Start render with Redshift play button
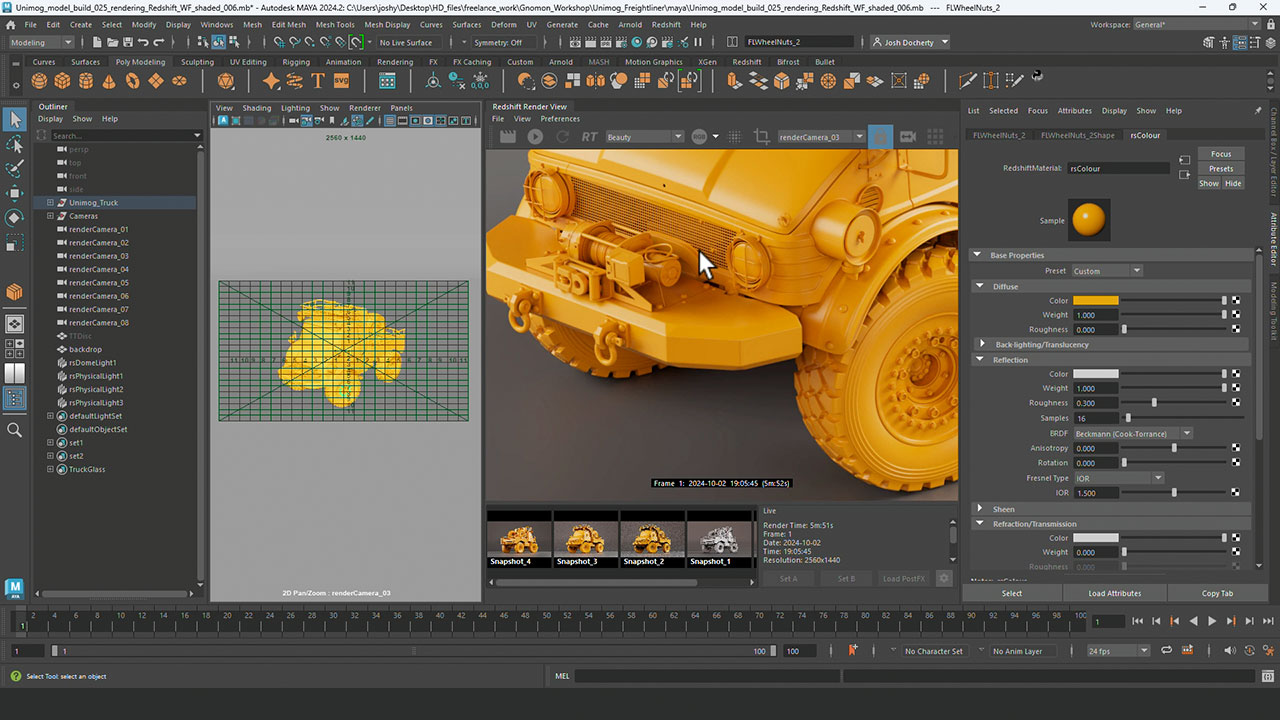 tap(535, 137)
